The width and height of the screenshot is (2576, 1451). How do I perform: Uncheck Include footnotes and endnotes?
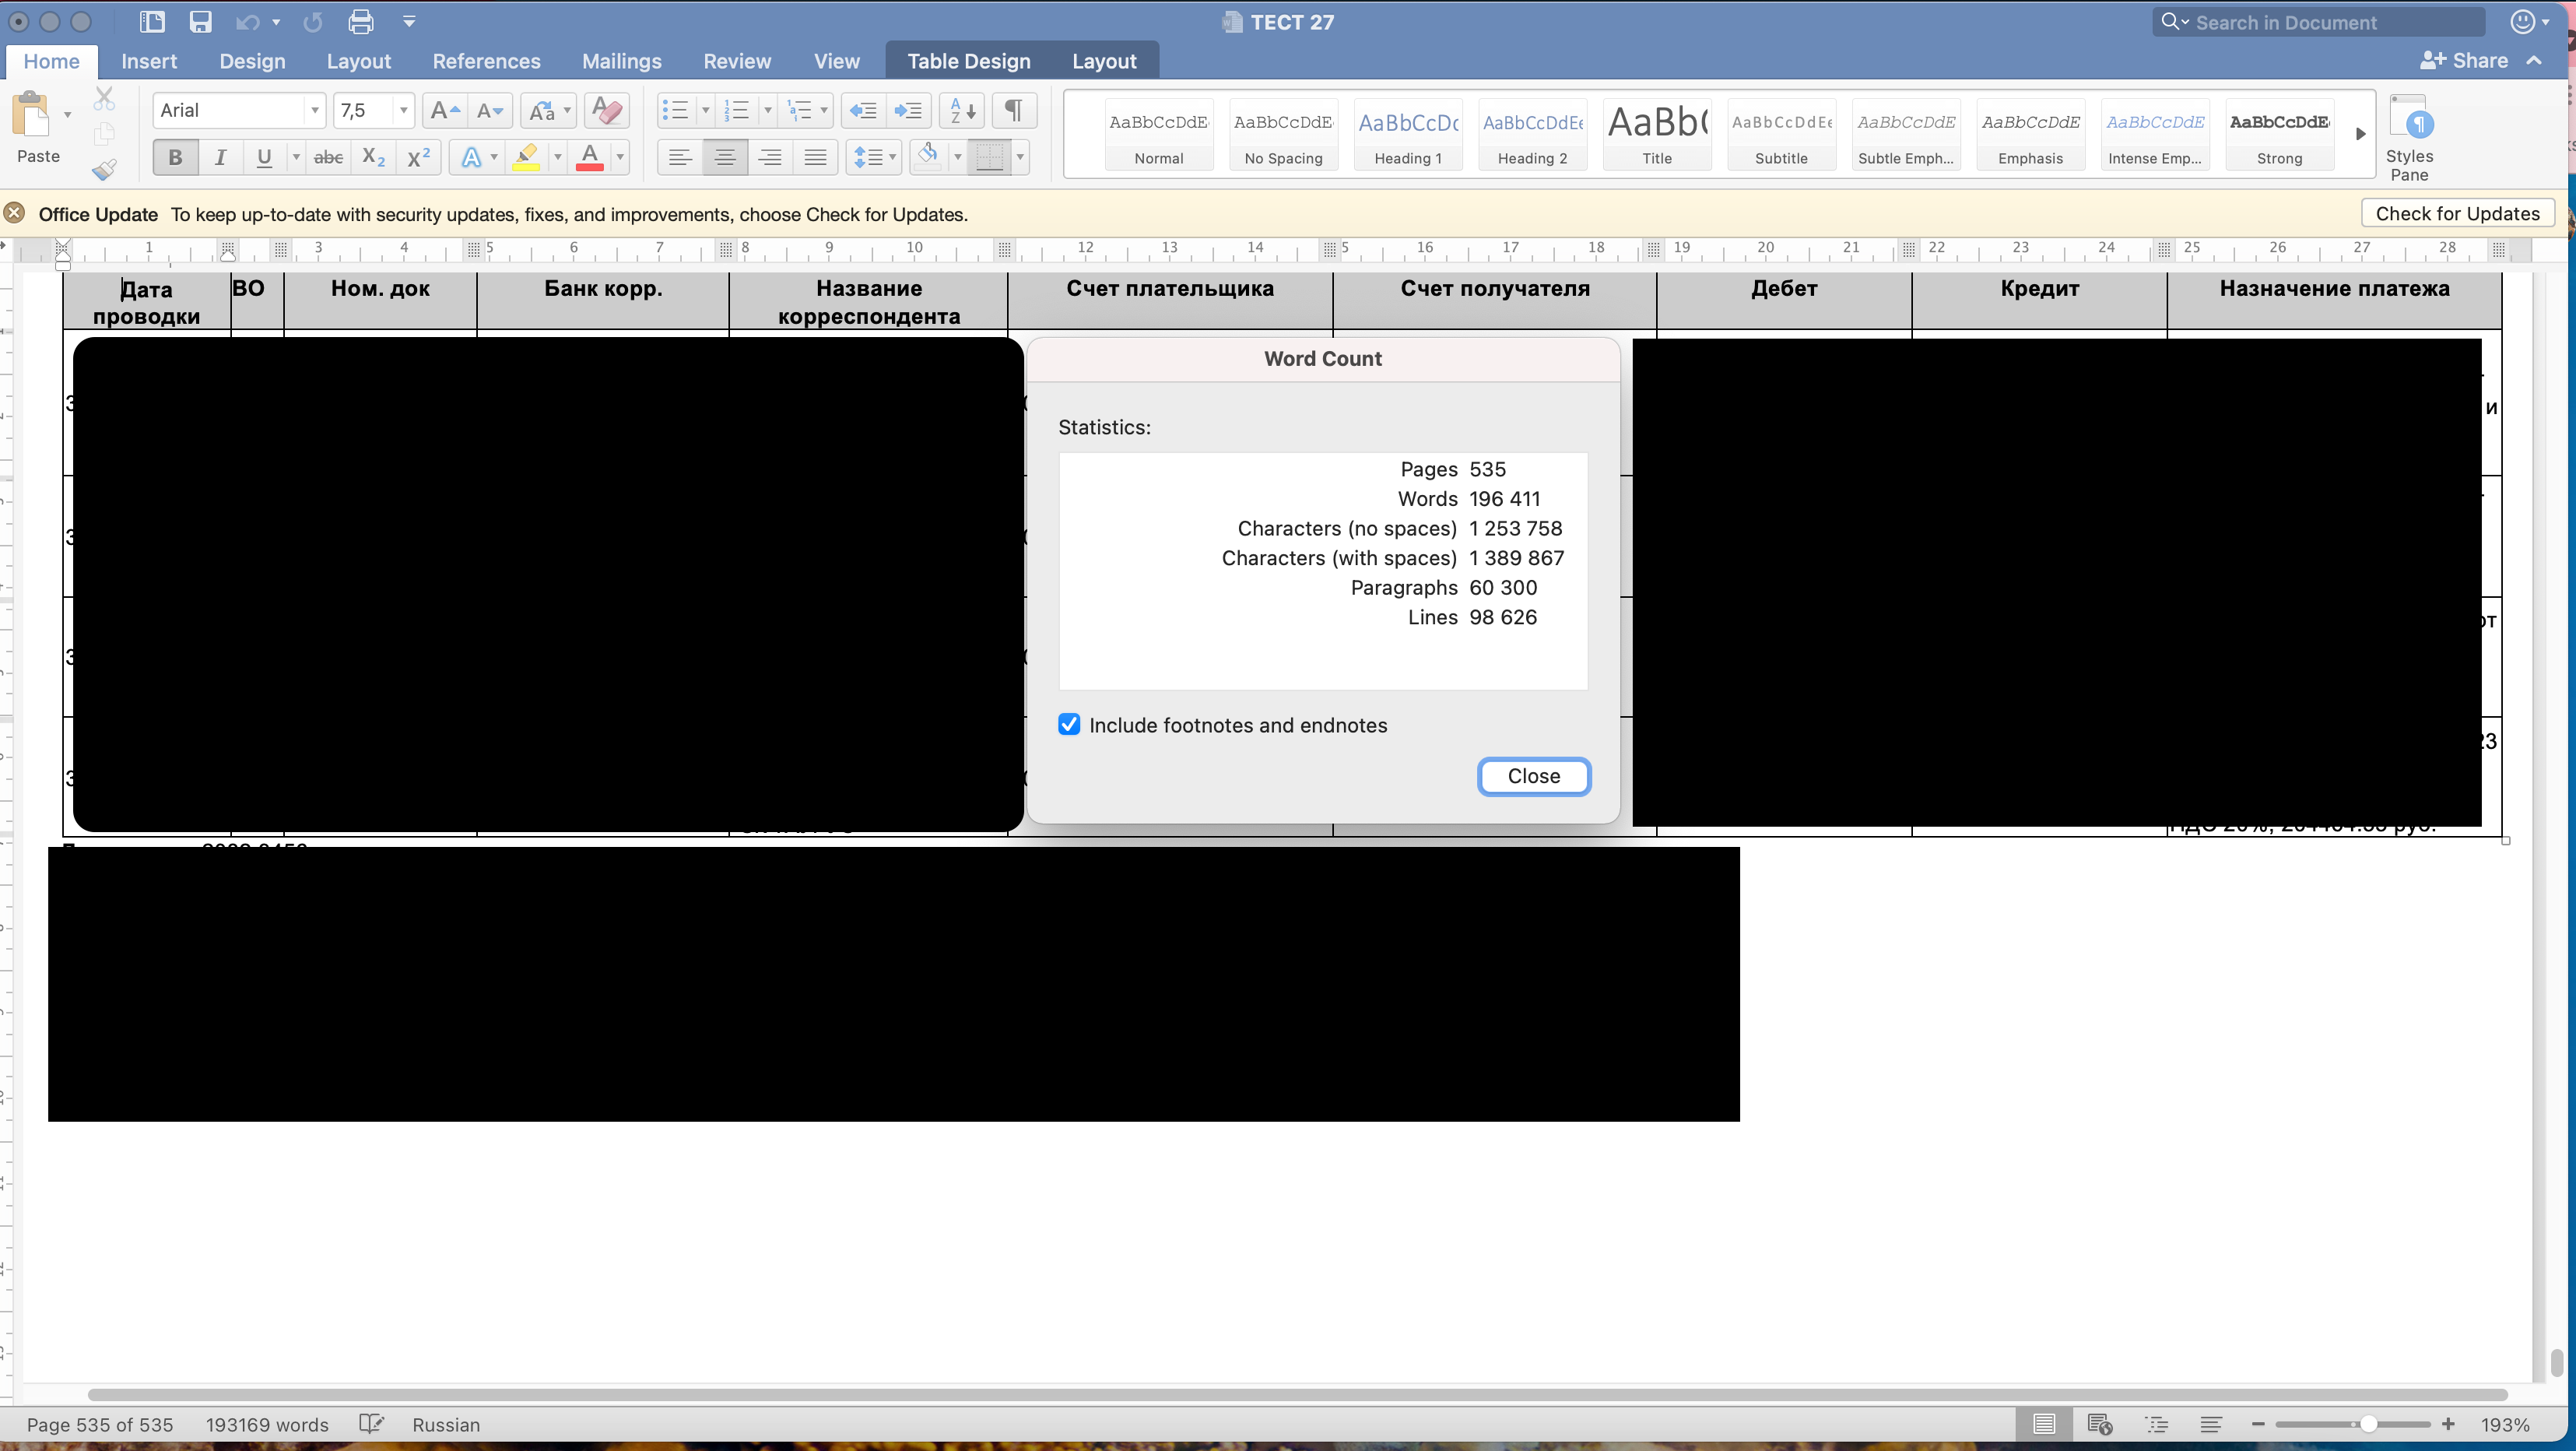pos(1068,724)
